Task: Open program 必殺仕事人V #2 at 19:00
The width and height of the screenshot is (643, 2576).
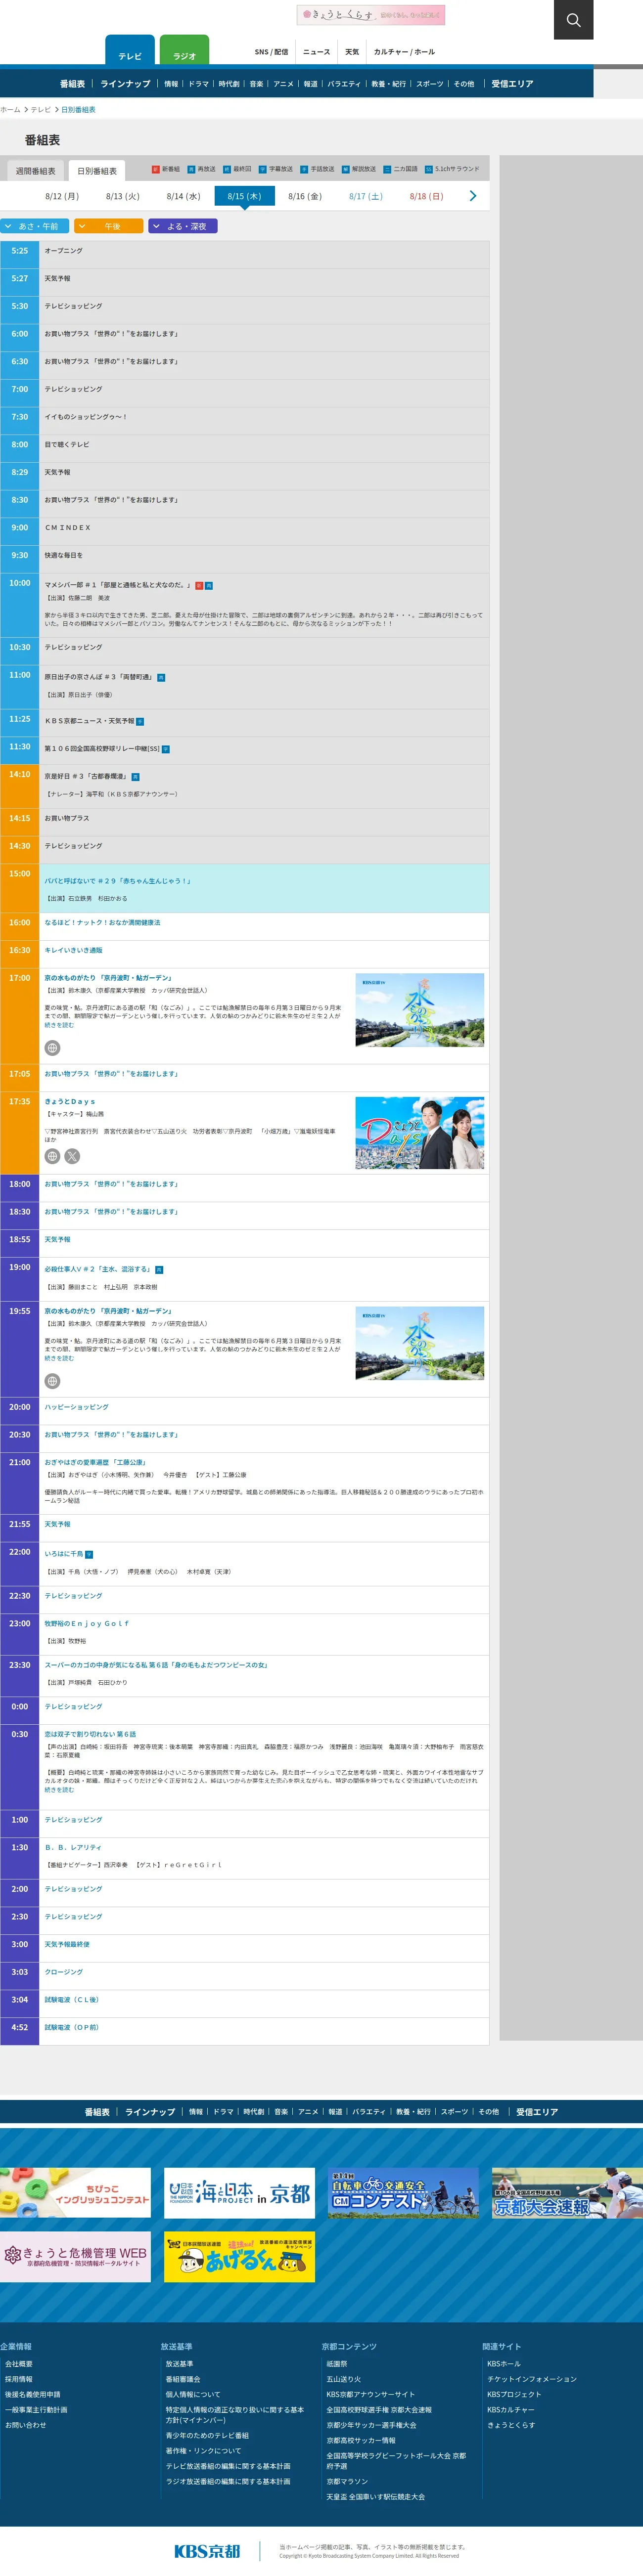Action: pyautogui.click(x=98, y=1269)
